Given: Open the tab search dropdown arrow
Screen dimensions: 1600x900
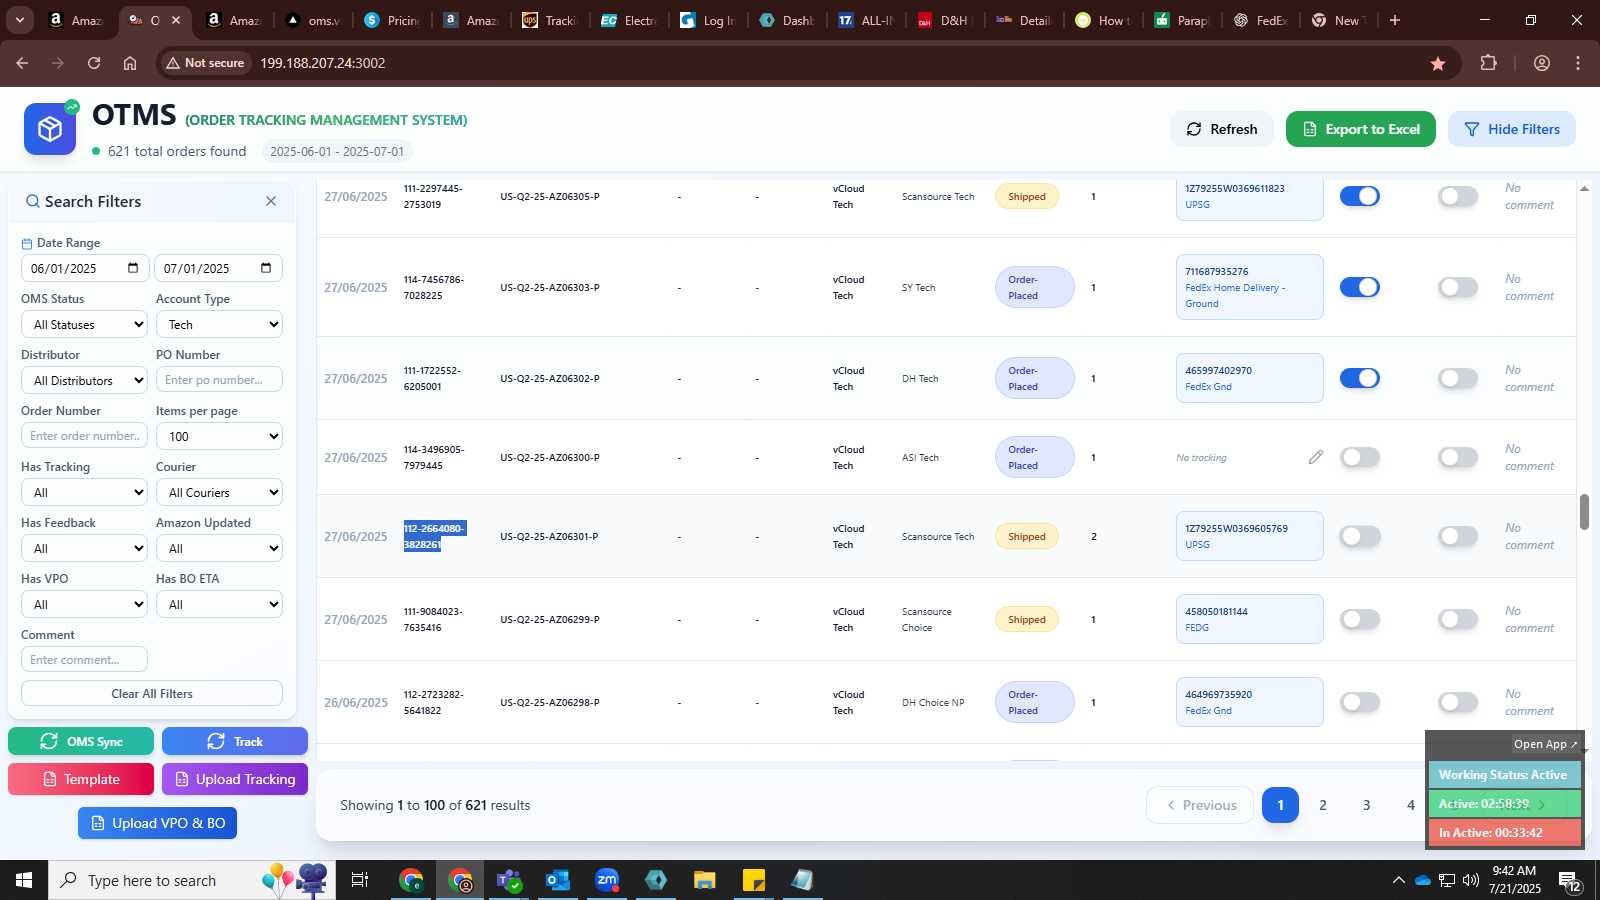Looking at the screenshot, I should 19,20.
